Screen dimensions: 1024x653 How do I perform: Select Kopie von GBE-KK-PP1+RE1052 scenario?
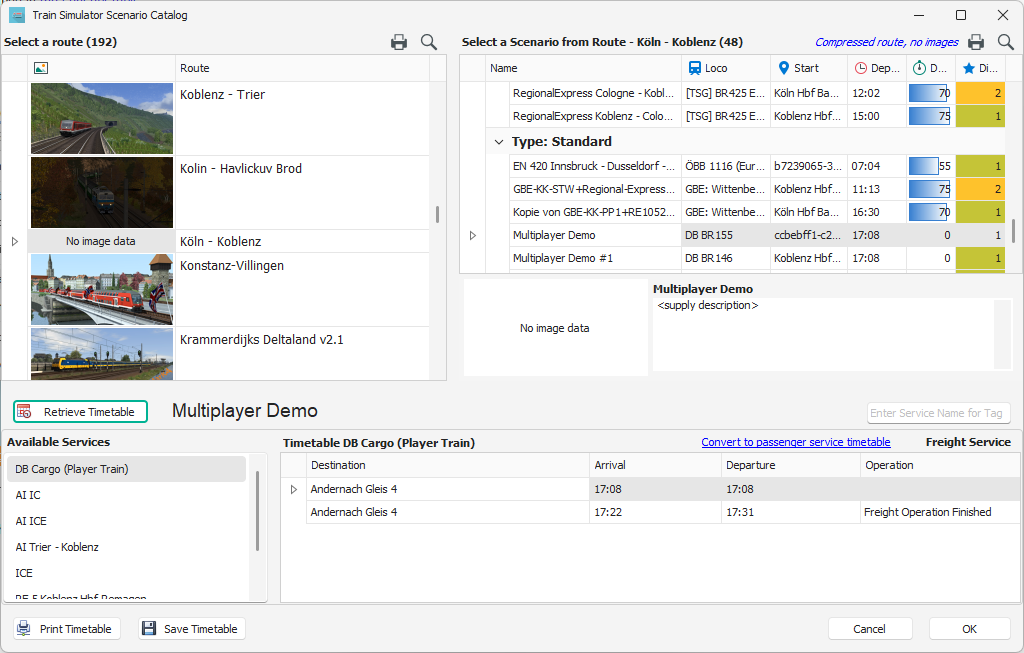tap(593, 212)
